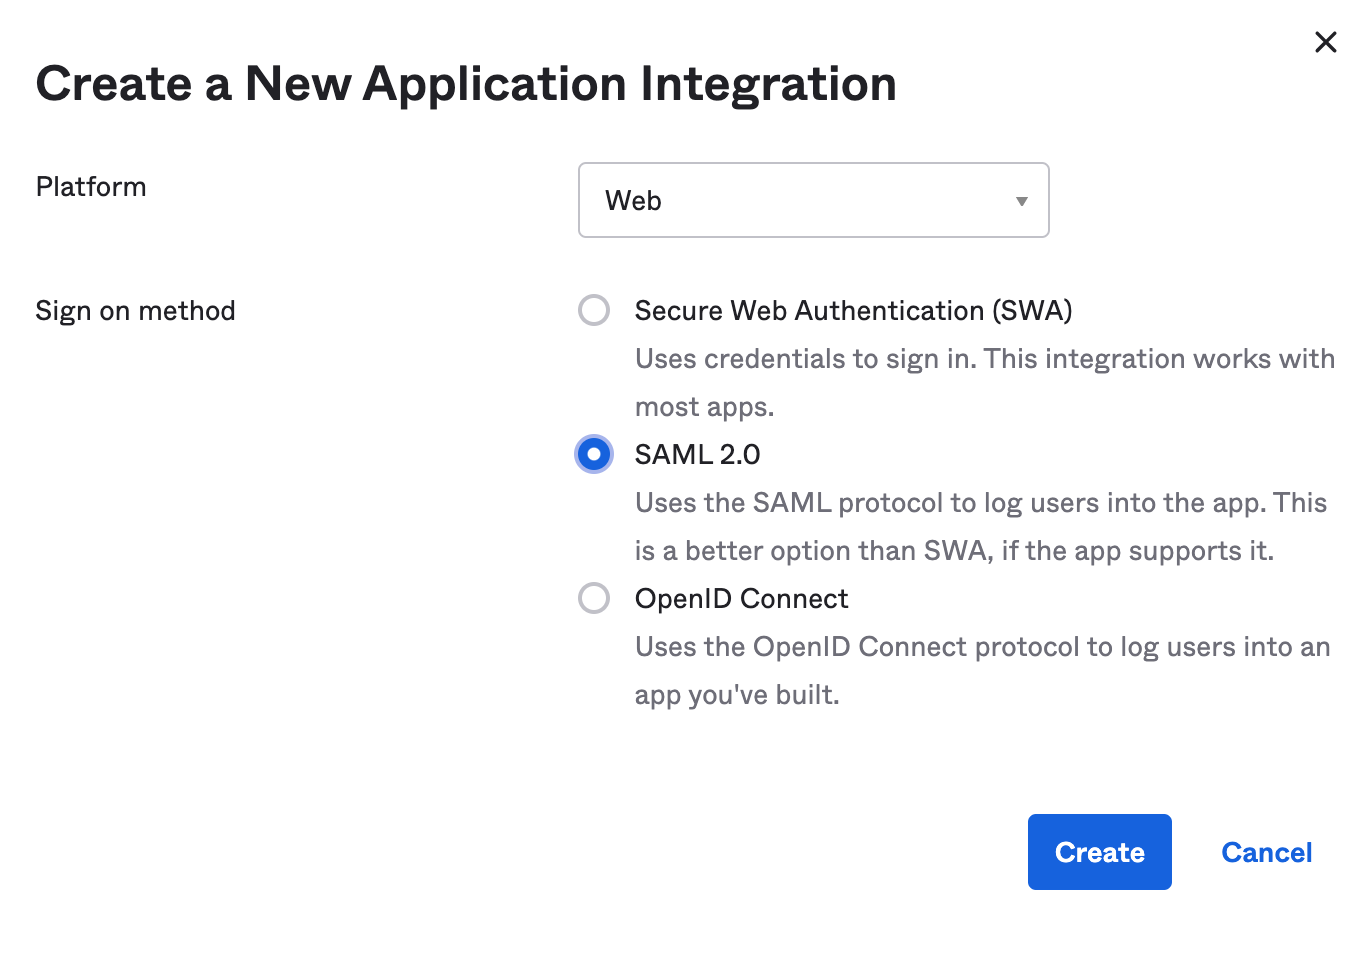1370x960 pixels.
Task: Click the 'SAML 2.0' option label
Action: [x=697, y=455]
